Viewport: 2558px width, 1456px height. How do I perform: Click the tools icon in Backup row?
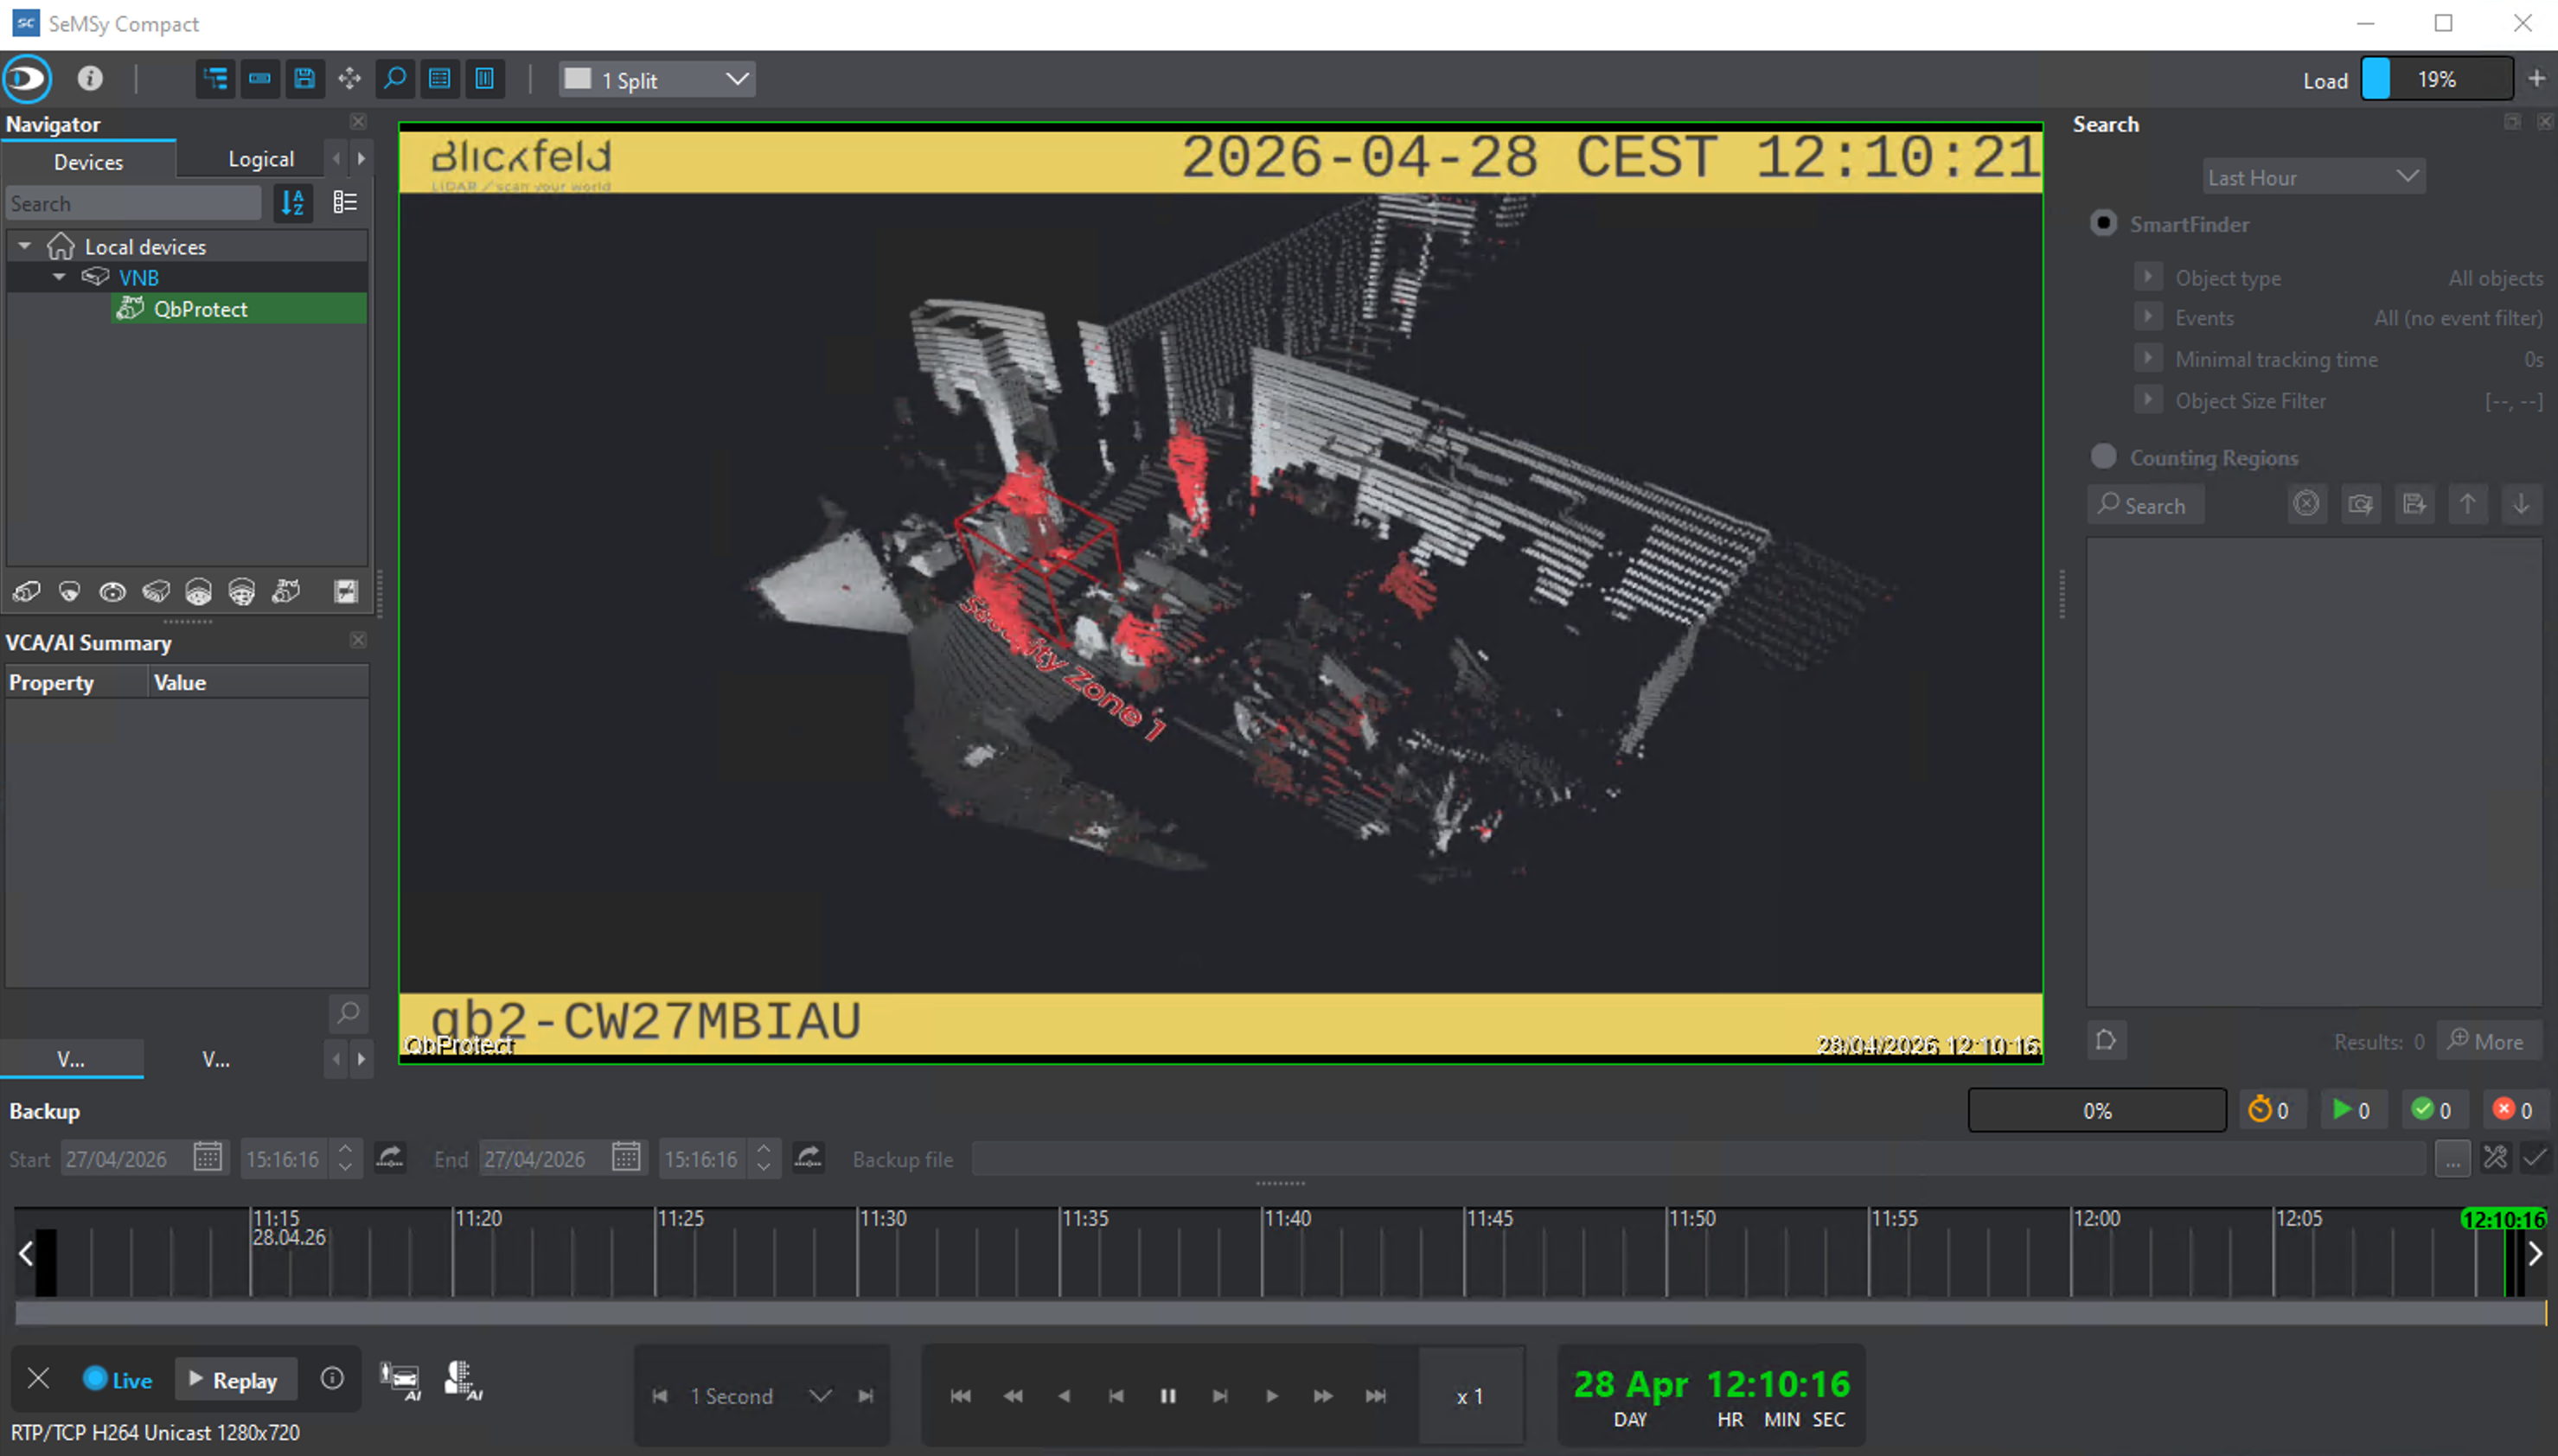tap(2495, 1158)
